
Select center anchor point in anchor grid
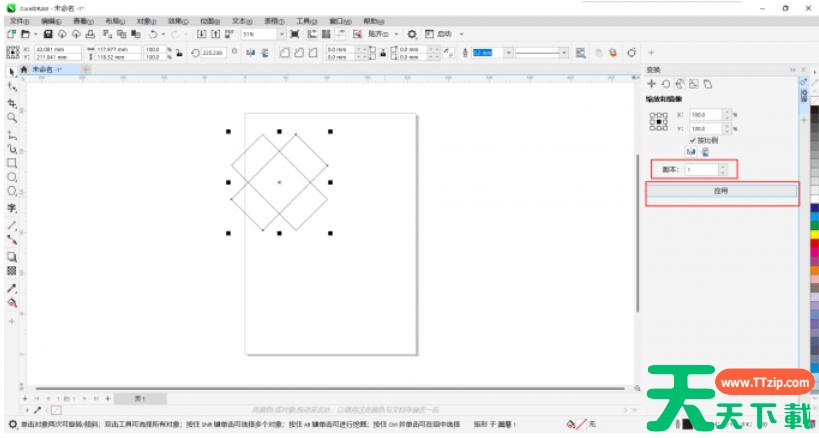[x=659, y=121]
